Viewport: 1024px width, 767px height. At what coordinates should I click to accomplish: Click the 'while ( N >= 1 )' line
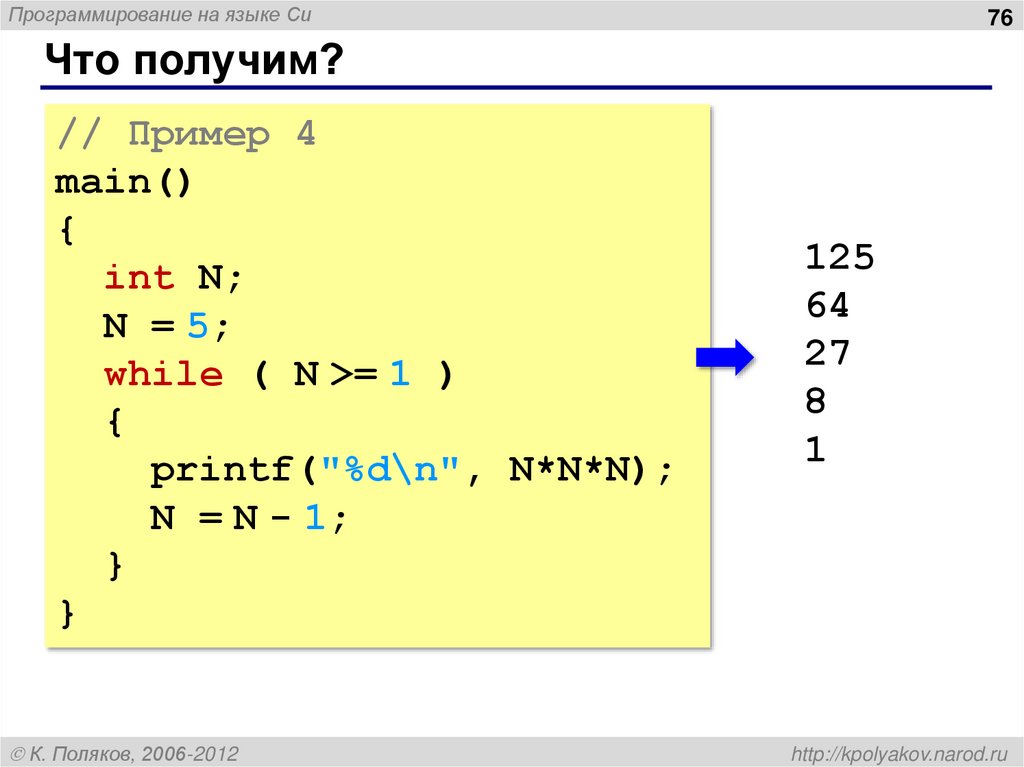(278, 374)
